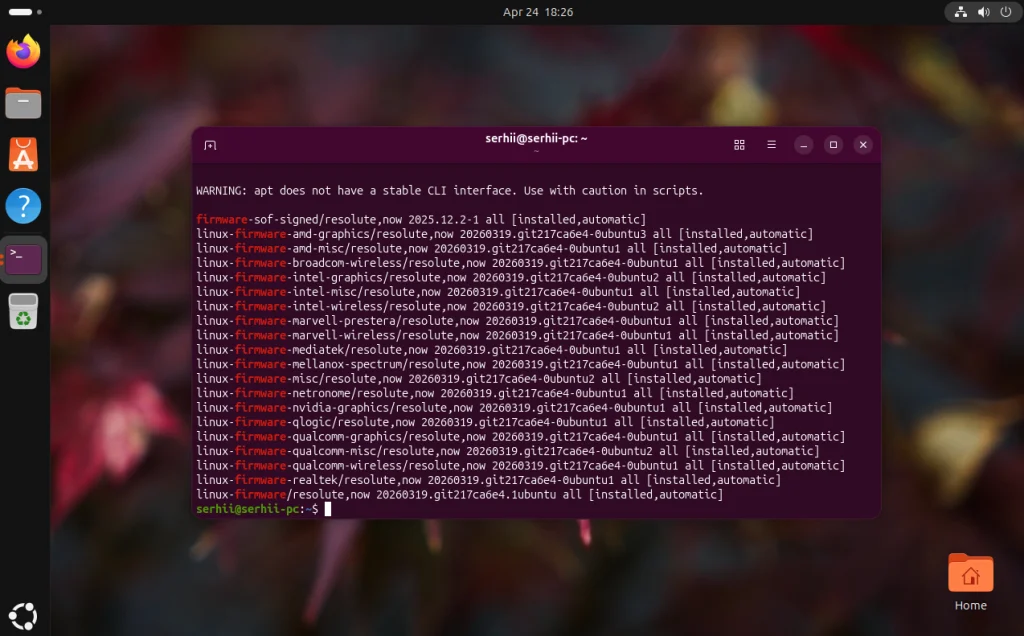Click the linux-firmware-intel-misc line

click(498, 292)
